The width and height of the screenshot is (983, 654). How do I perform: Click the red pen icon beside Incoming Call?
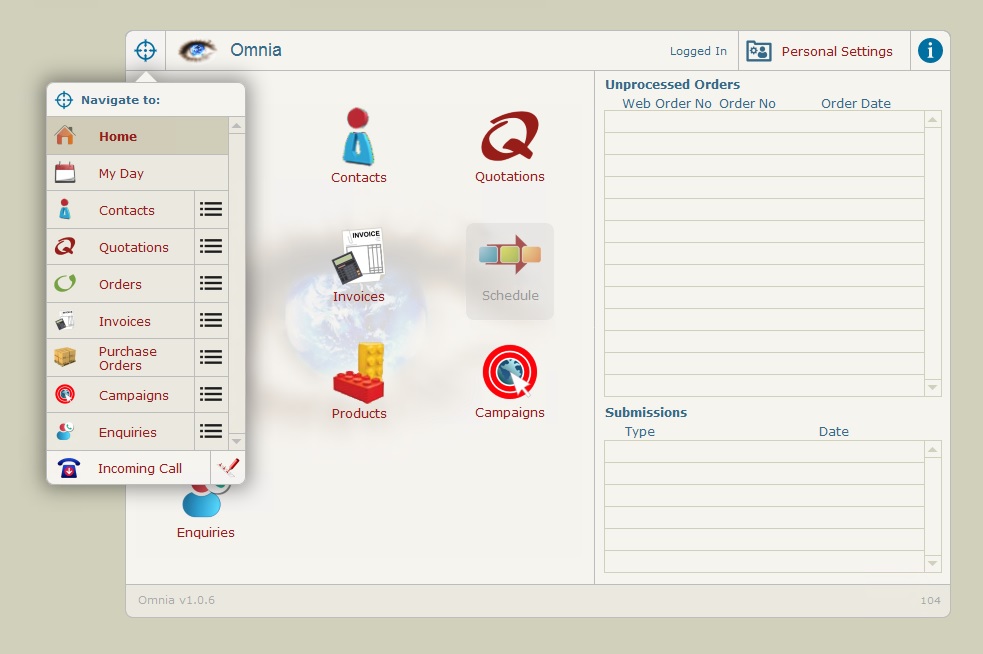[228, 467]
